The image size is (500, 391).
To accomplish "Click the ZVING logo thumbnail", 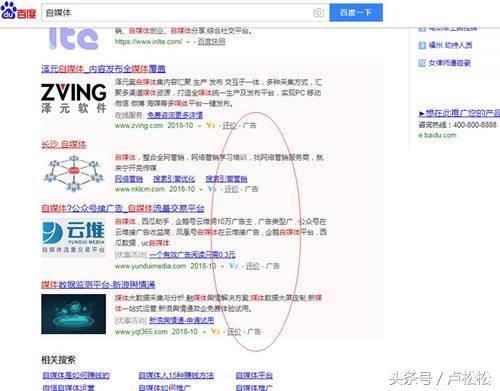I will point(74,98).
